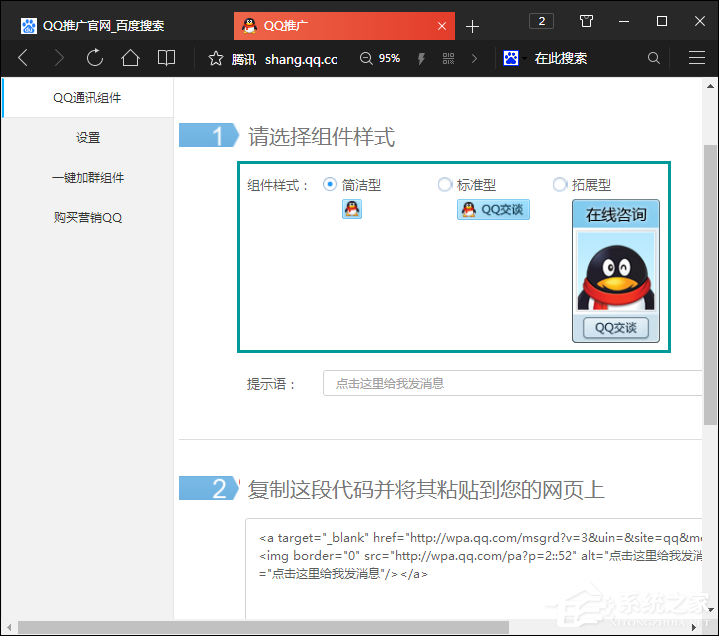Click the scroll left arrow
719x636 pixels.
tap(9, 627)
